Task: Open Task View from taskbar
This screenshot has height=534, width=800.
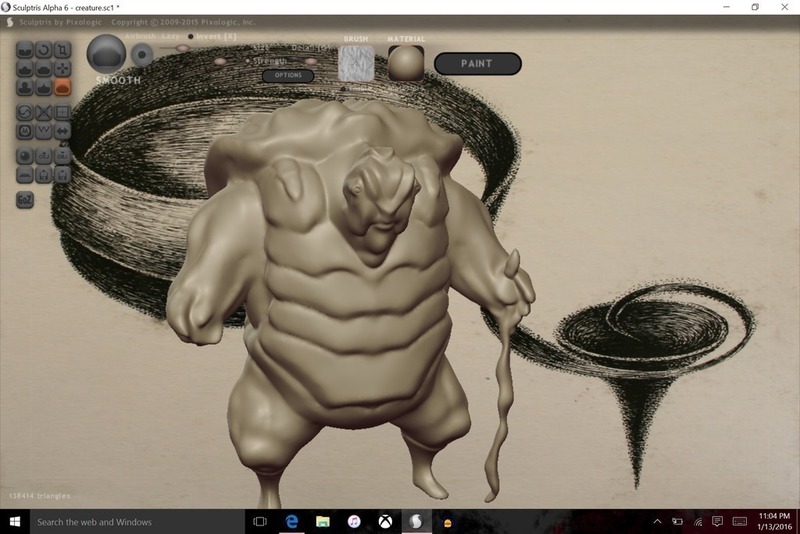Action: tap(260, 522)
